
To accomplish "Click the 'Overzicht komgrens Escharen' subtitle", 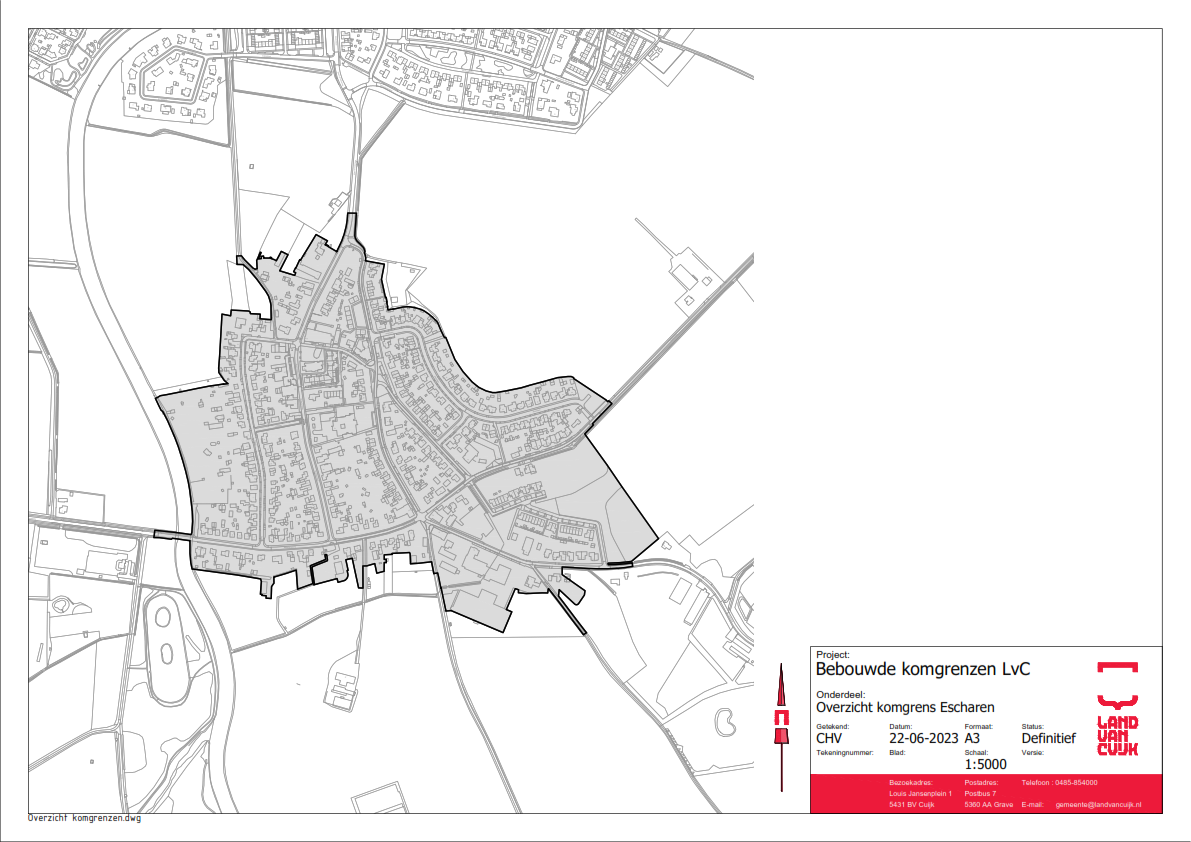I will pos(905,707).
